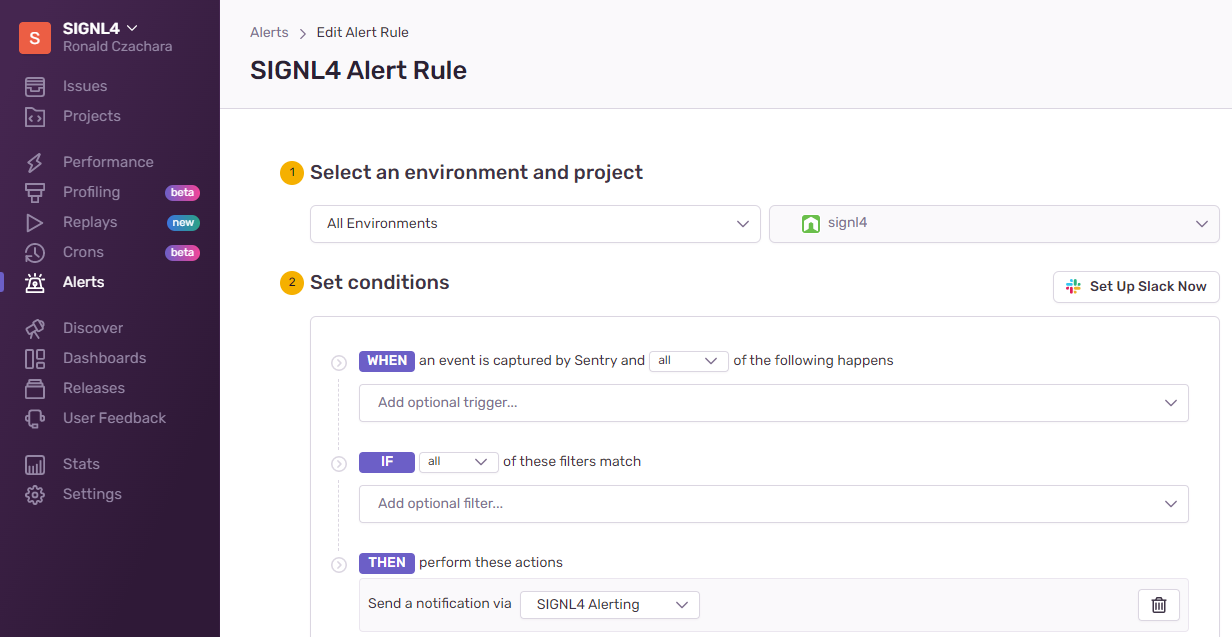Go to Releases in the sidebar
The image size is (1232, 637).
tap(94, 388)
